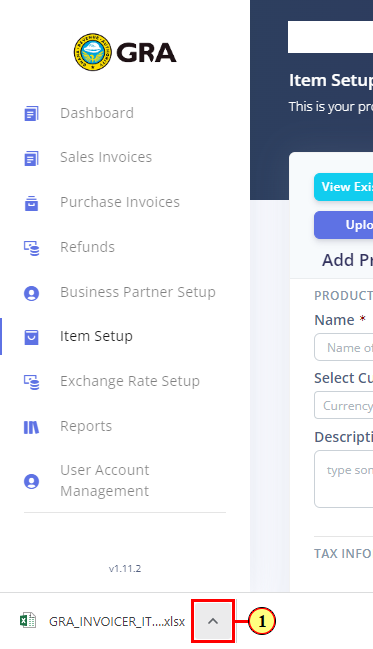373x649 pixels.
Task: Click the User Account Management icon
Action: 31,481
